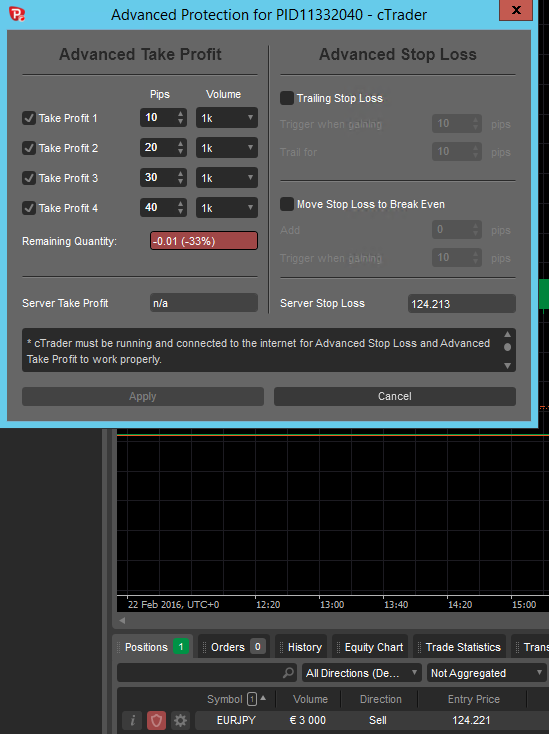Click the up arrow of the info note scrollbar
The image size is (549, 734).
[x=507, y=334]
